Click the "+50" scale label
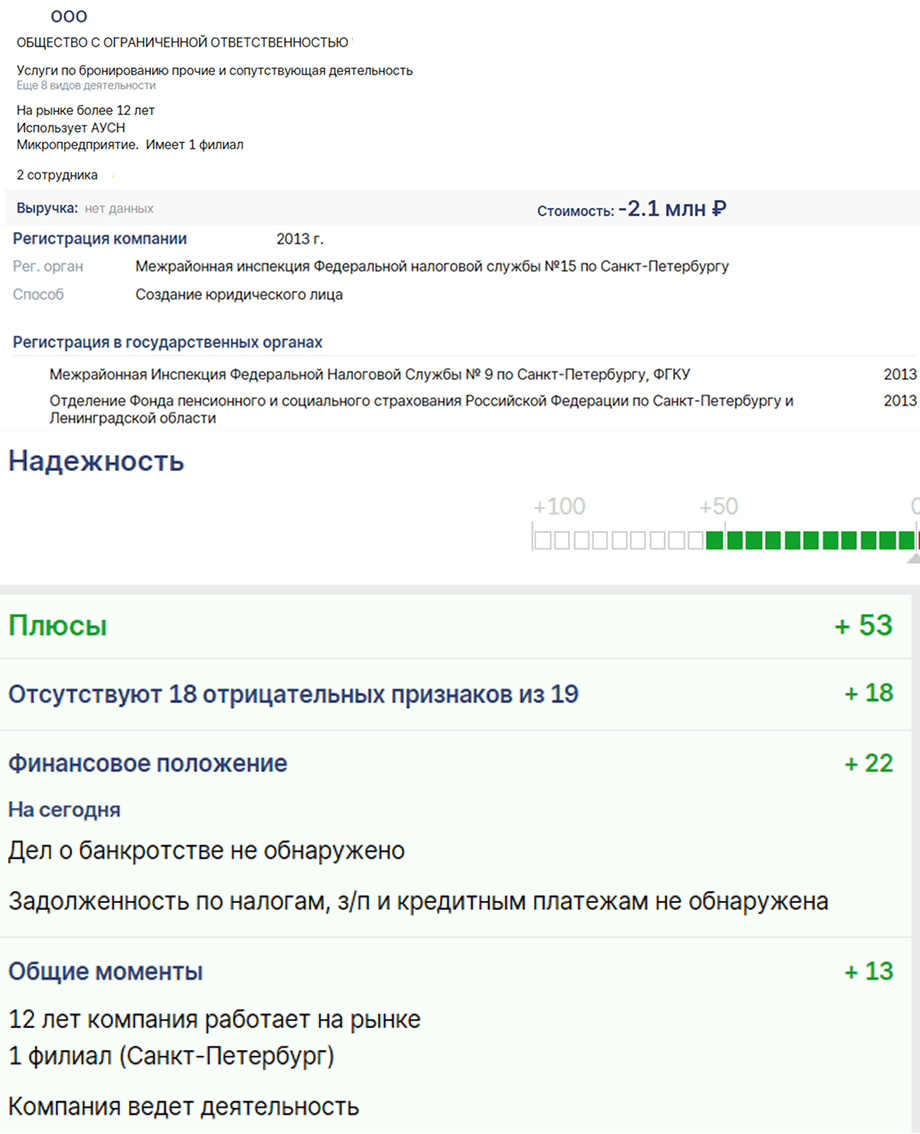 point(718,506)
